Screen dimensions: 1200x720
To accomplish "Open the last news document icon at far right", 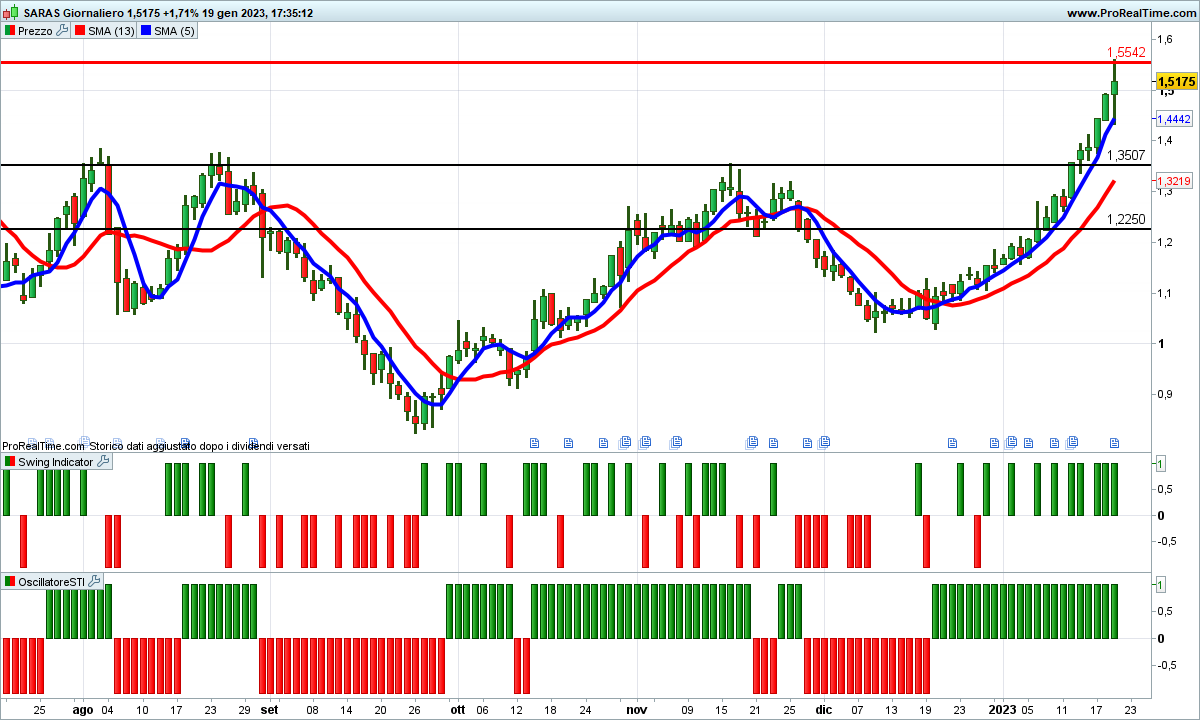I will tap(1115, 441).
